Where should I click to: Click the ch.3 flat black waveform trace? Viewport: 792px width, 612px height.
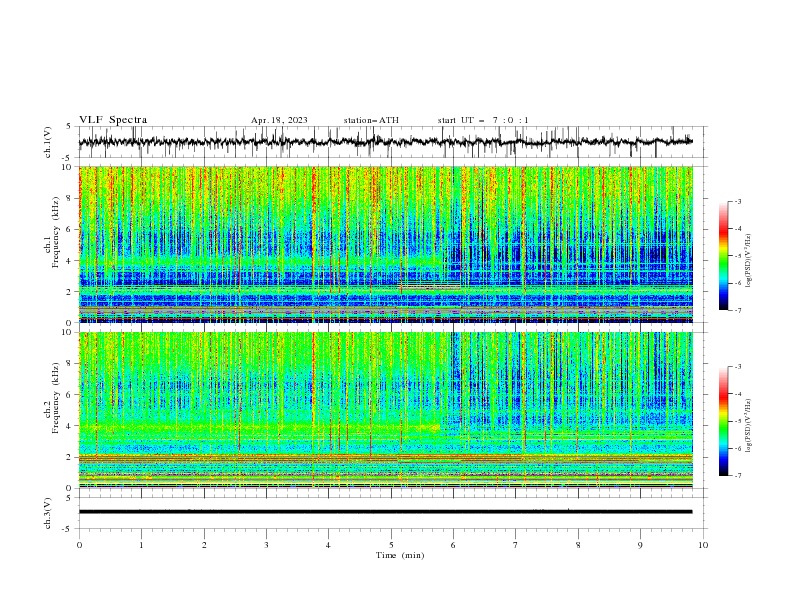386,512
